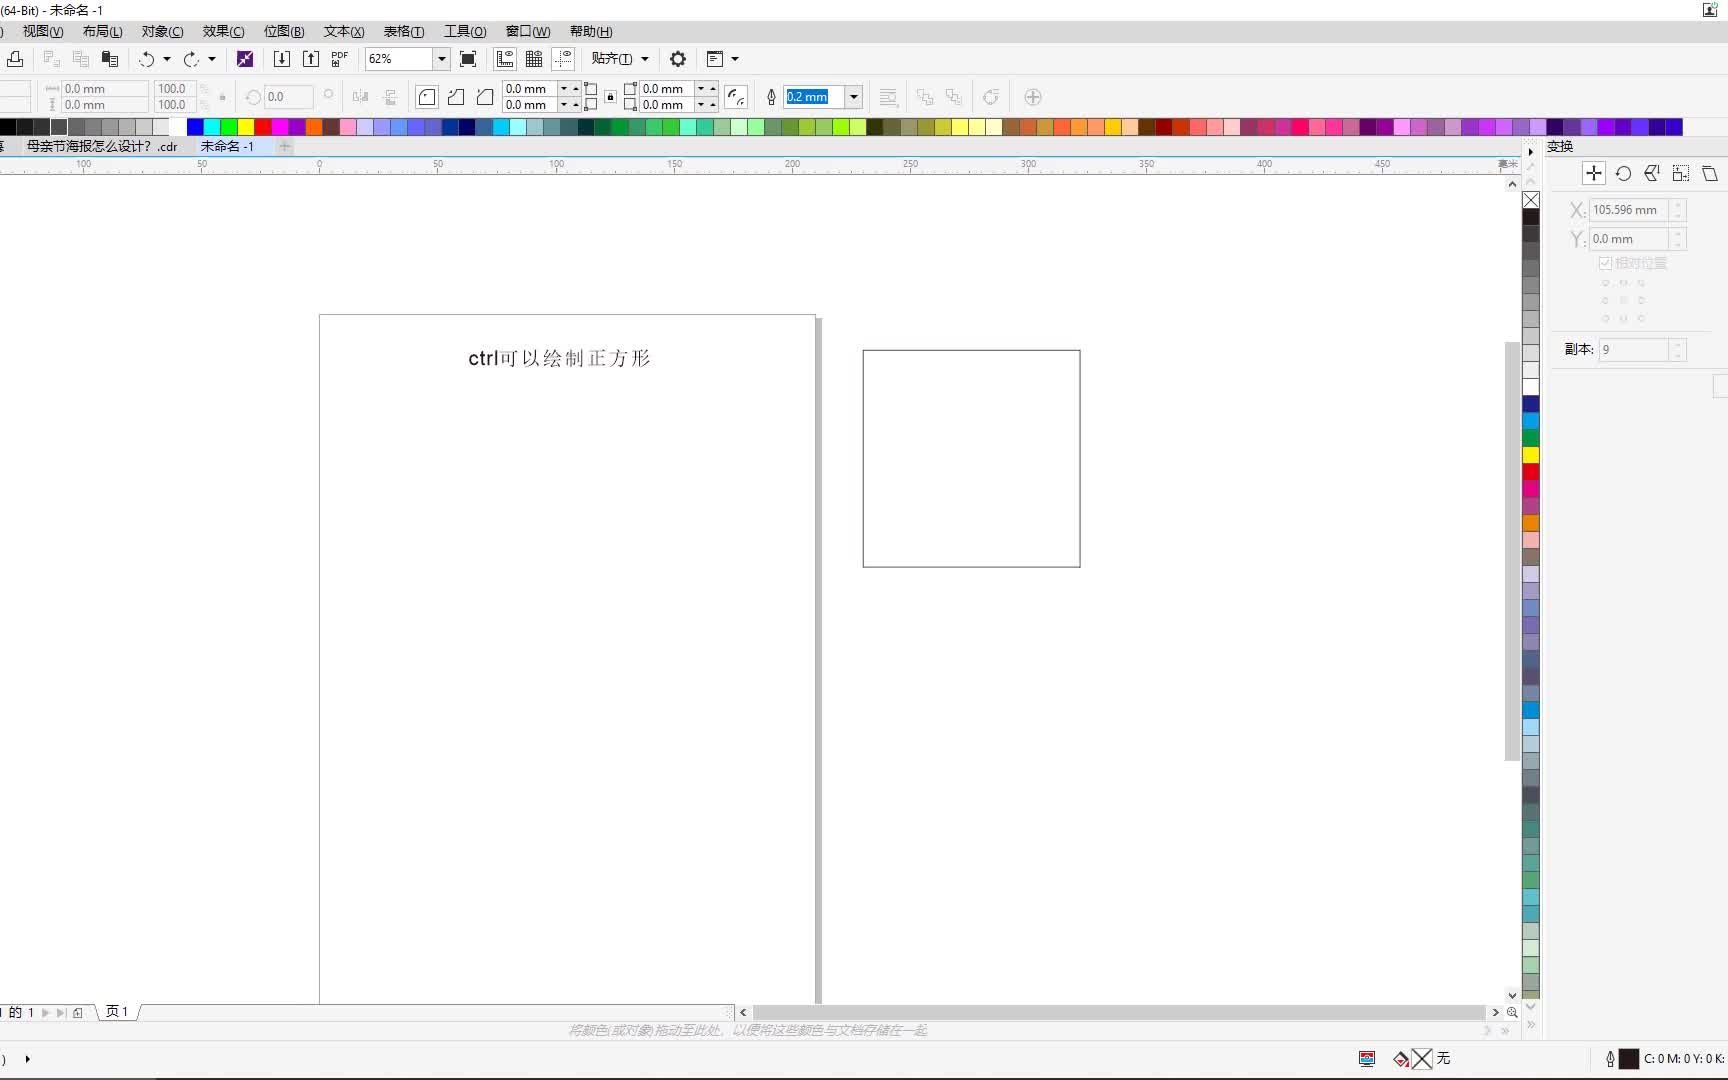Image resolution: width=1728 pixels, height=1080 pixels.
Task: Switch to 未命名 -1 document tab
Action: click(x=227, y=146)
